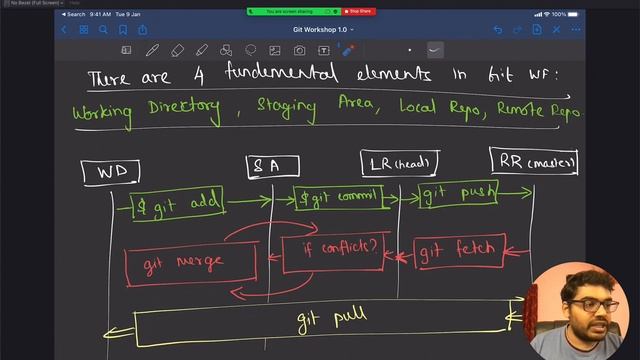Viewport: 640px width, 360px height.
Task: Click the Stop Share button
Action: [x=358, y=11]
